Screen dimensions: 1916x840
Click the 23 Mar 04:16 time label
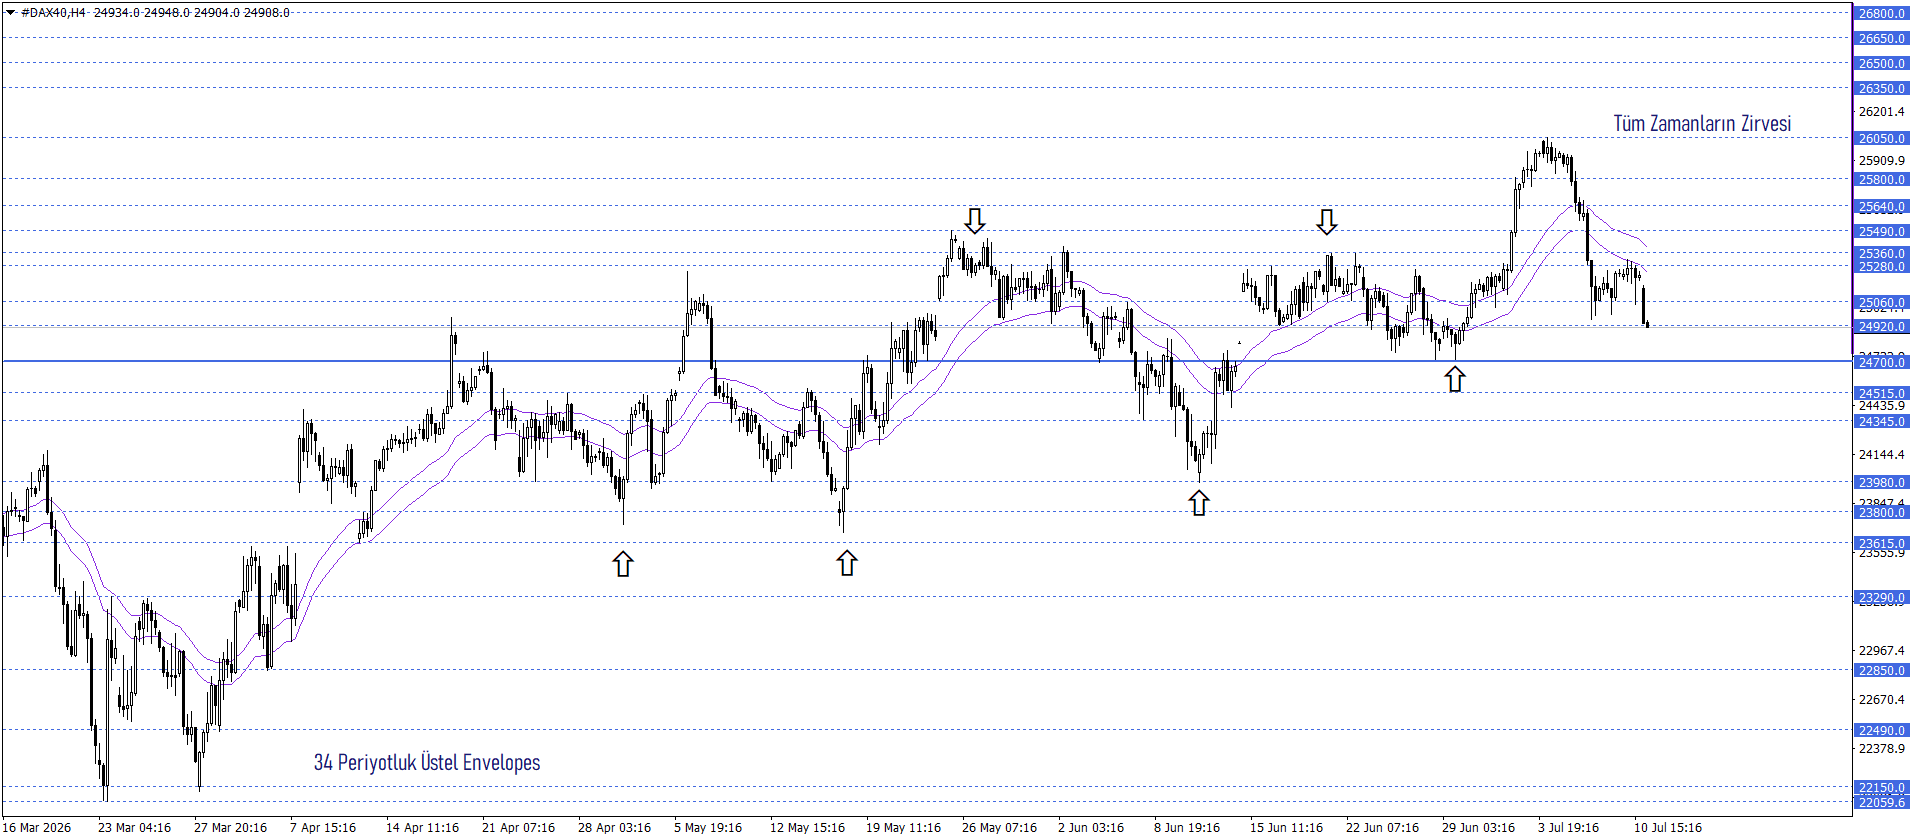pyautogui.click(x=134, y=828)
